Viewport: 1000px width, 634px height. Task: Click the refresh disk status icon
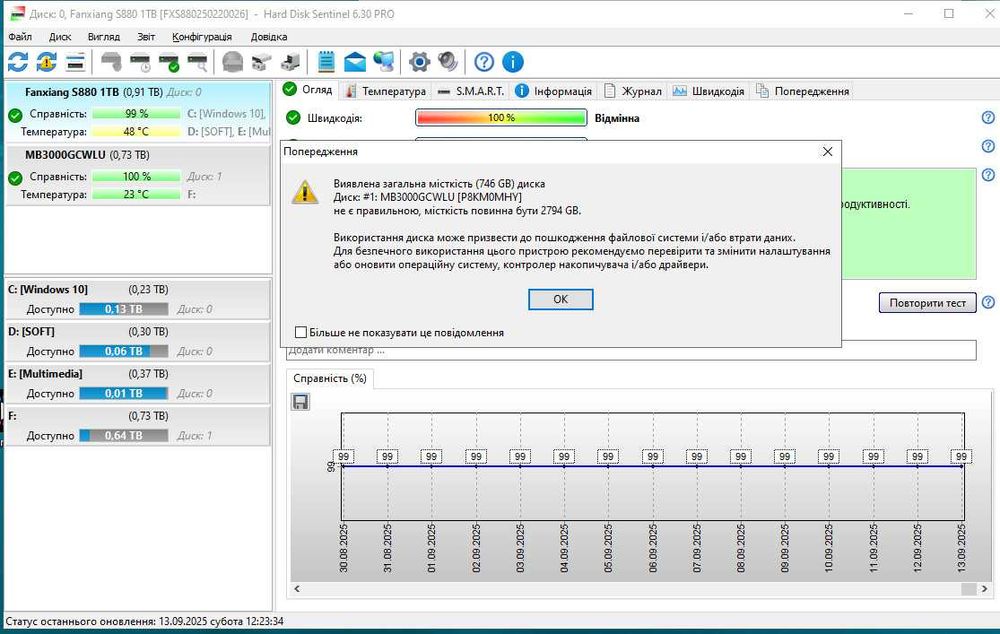(18, 62)
